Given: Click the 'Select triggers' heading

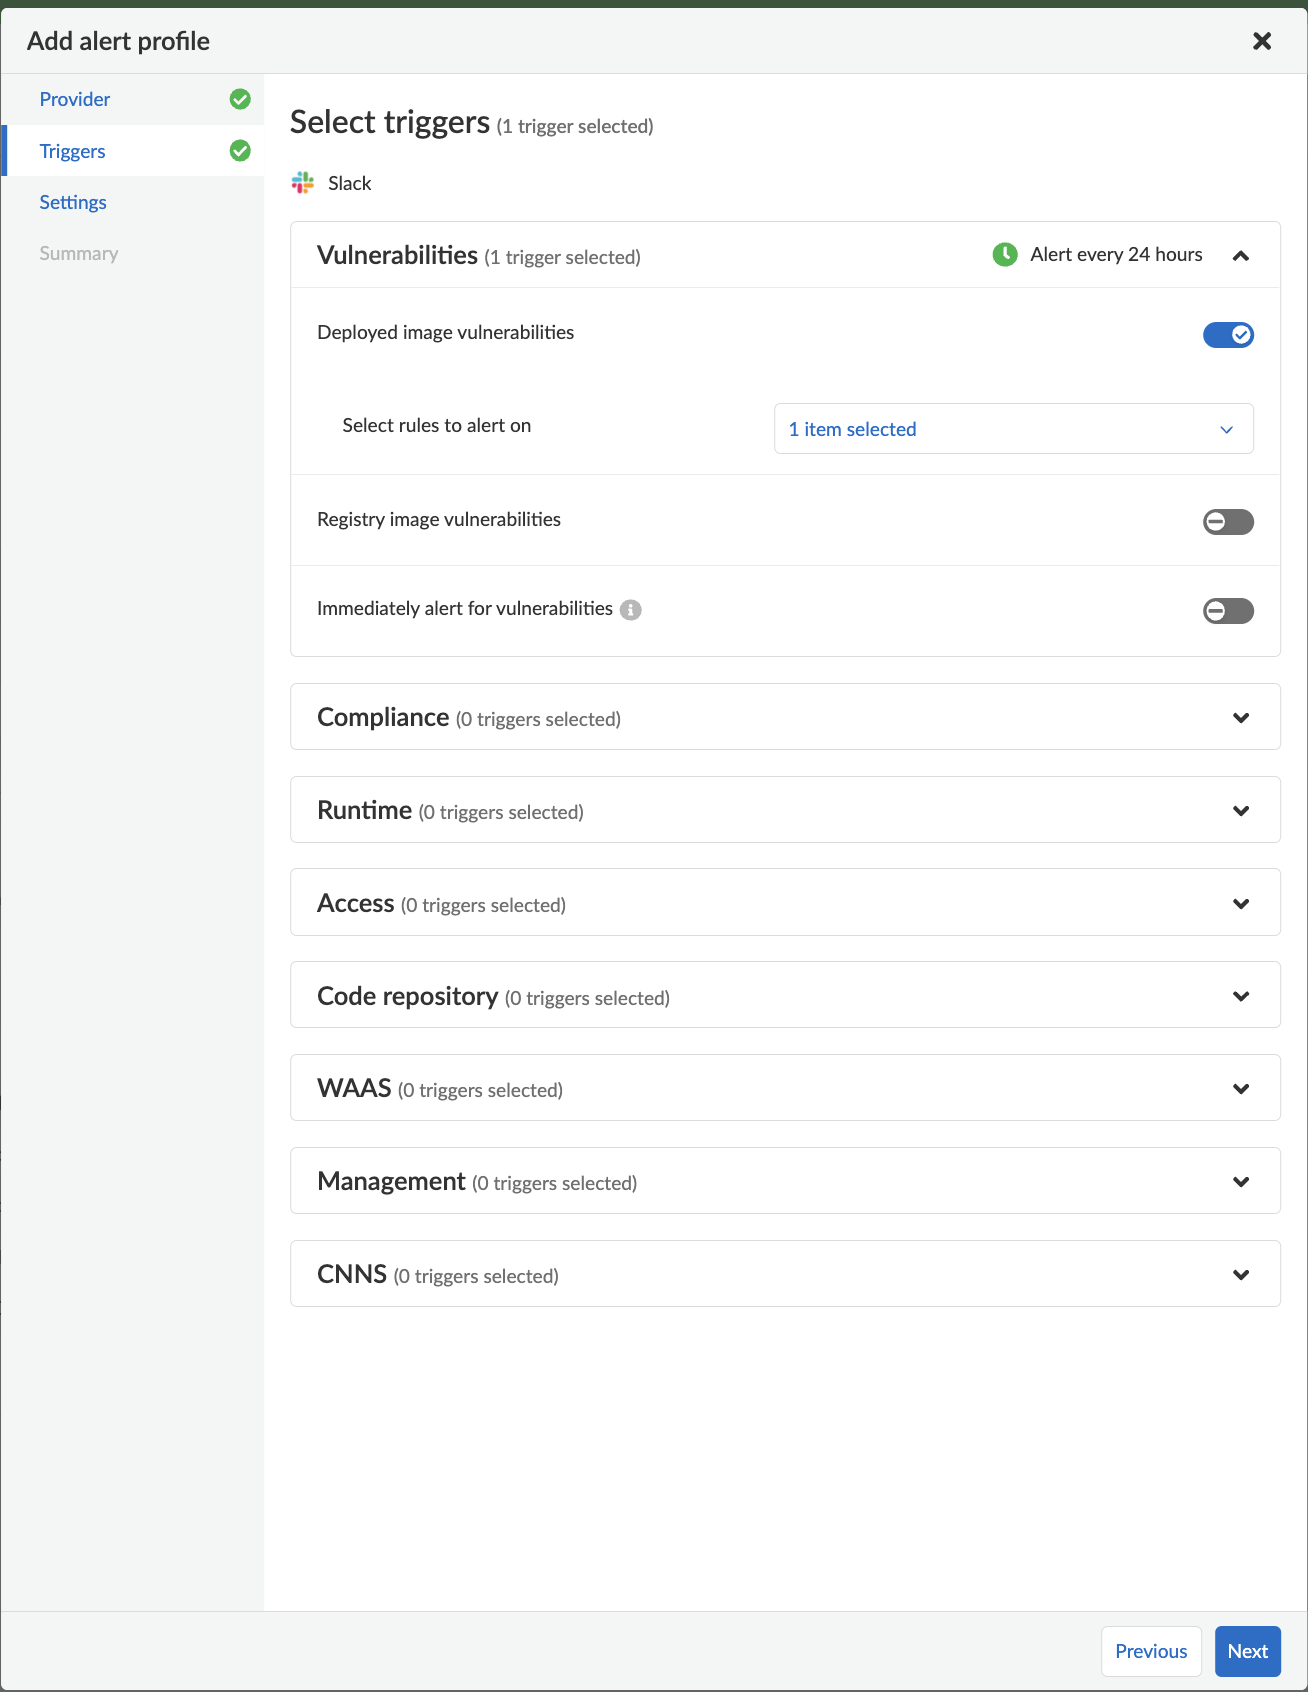Looking at the screenshot, I should [x=390, y=122].
